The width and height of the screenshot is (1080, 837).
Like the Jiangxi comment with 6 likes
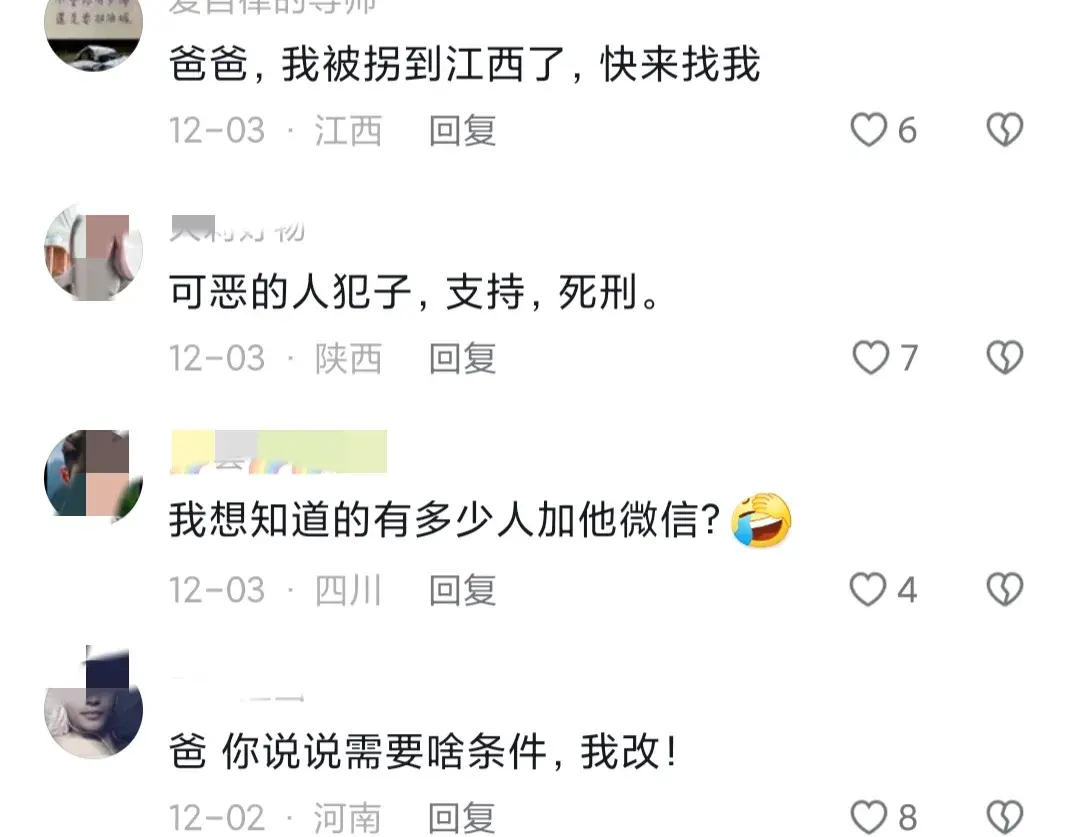coord(869,130)
